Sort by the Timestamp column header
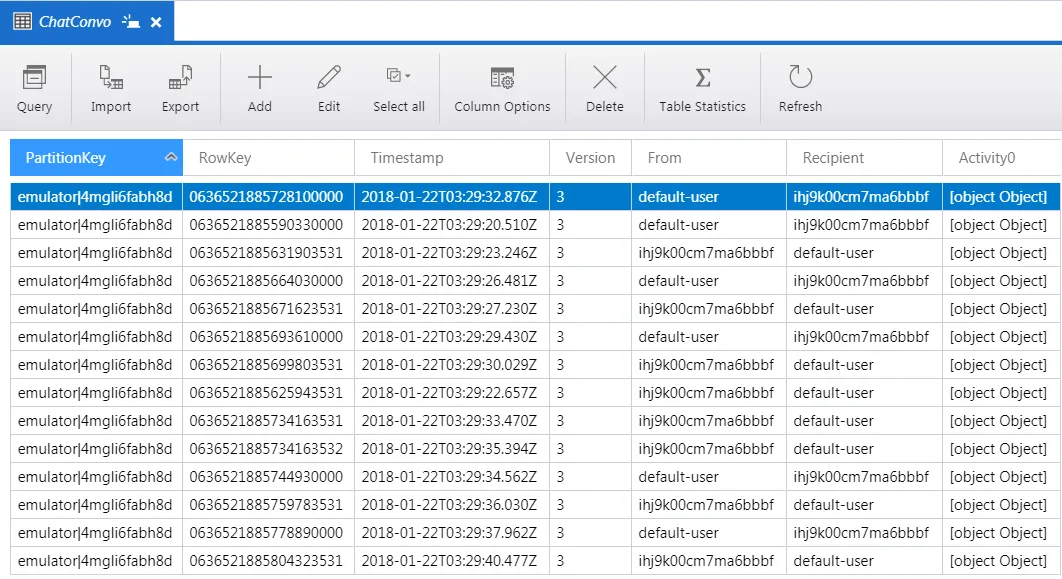The image size is (1062, 579). click(452, 158)
